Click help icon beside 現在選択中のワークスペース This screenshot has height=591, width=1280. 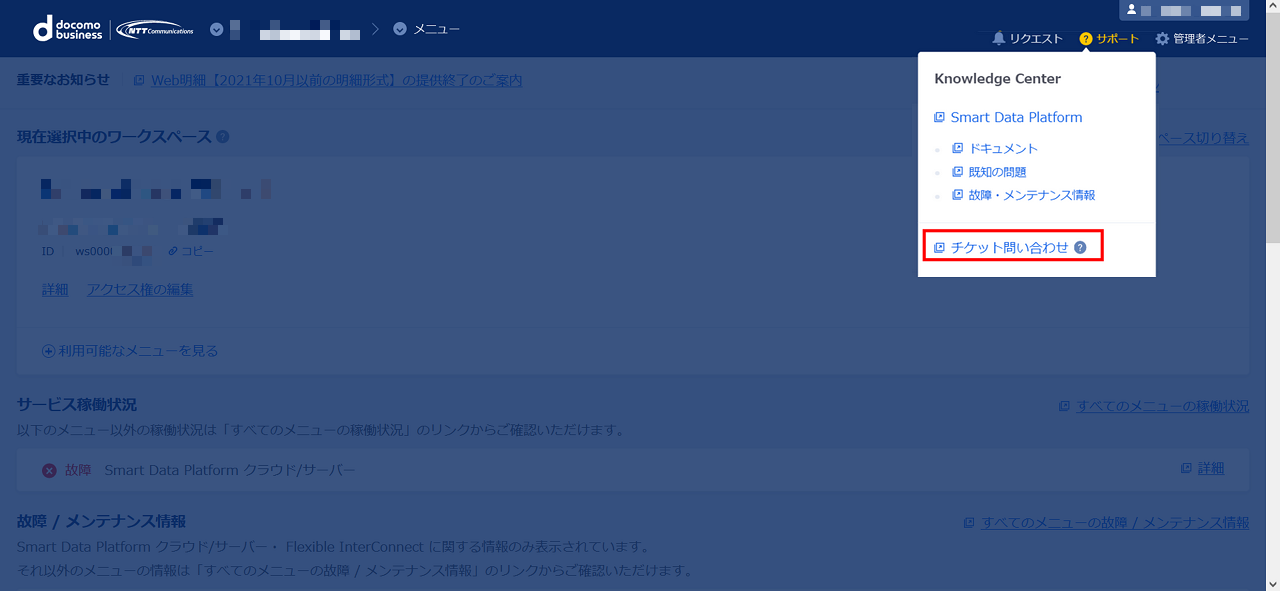tap(222, 137)
